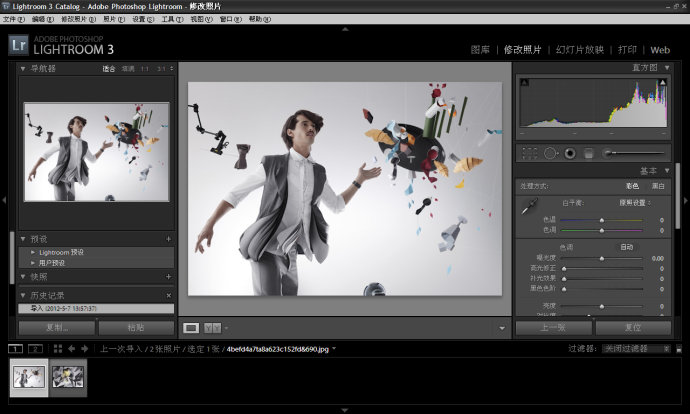Open grid view from filmstrip bar
690x414 pixels.
pos(58,349)
